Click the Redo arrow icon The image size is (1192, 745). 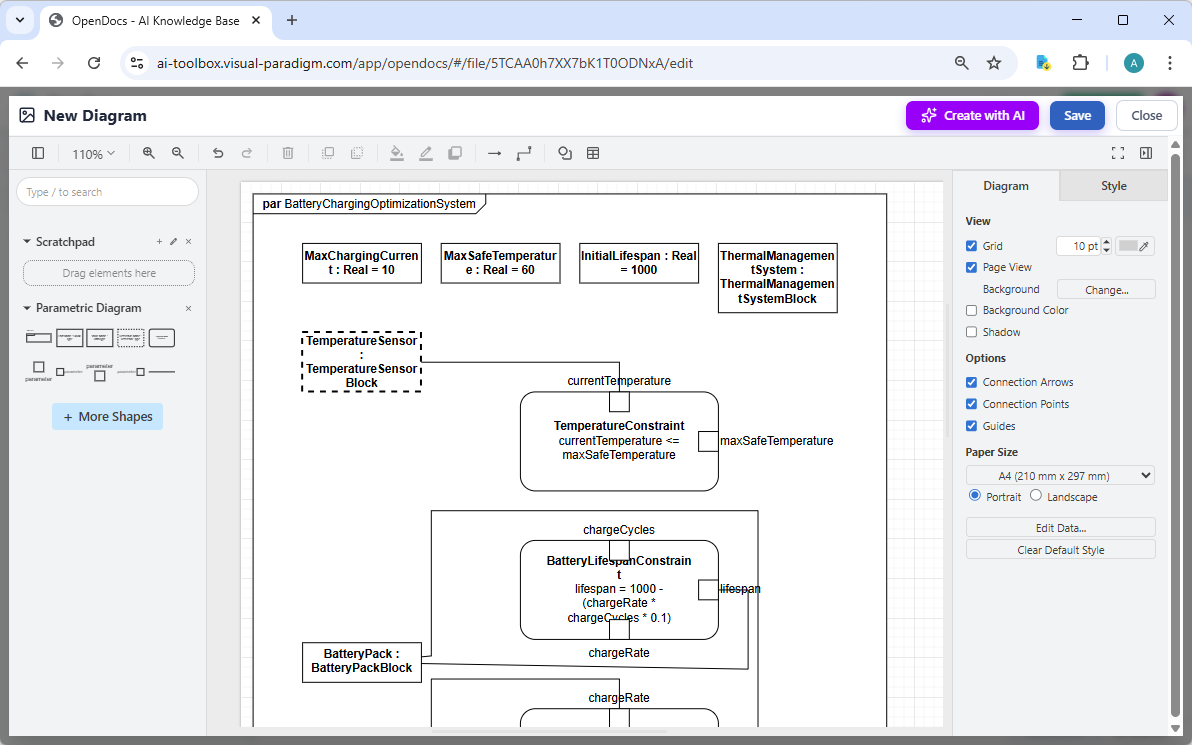[248, 153]
